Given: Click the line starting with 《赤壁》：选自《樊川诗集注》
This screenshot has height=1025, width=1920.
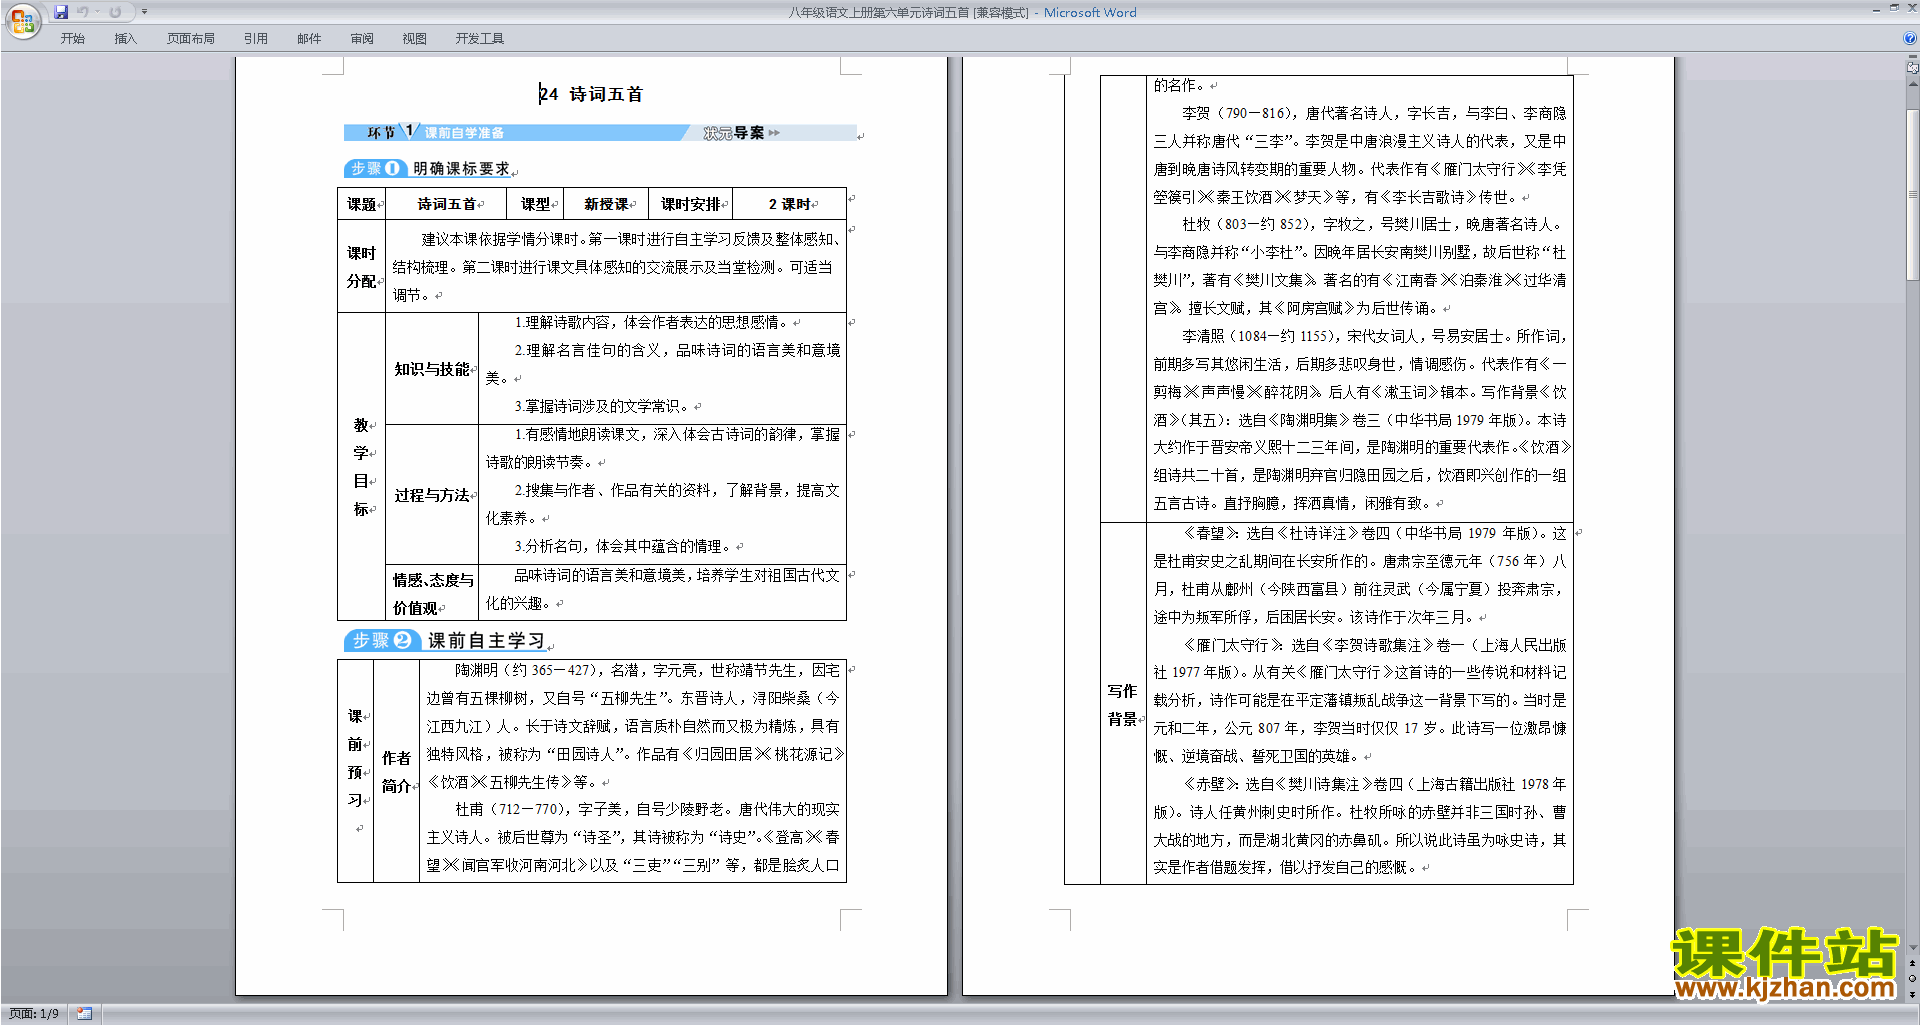Looking at the screenshot, I should (x=1375, y=784).
